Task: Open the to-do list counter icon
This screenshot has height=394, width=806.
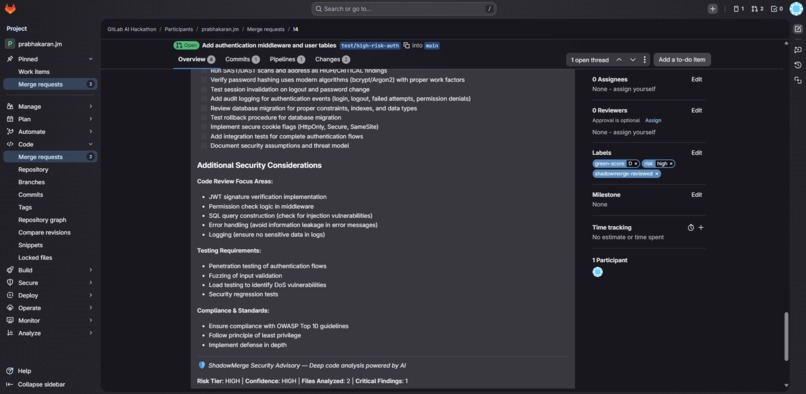Action: 777,9
